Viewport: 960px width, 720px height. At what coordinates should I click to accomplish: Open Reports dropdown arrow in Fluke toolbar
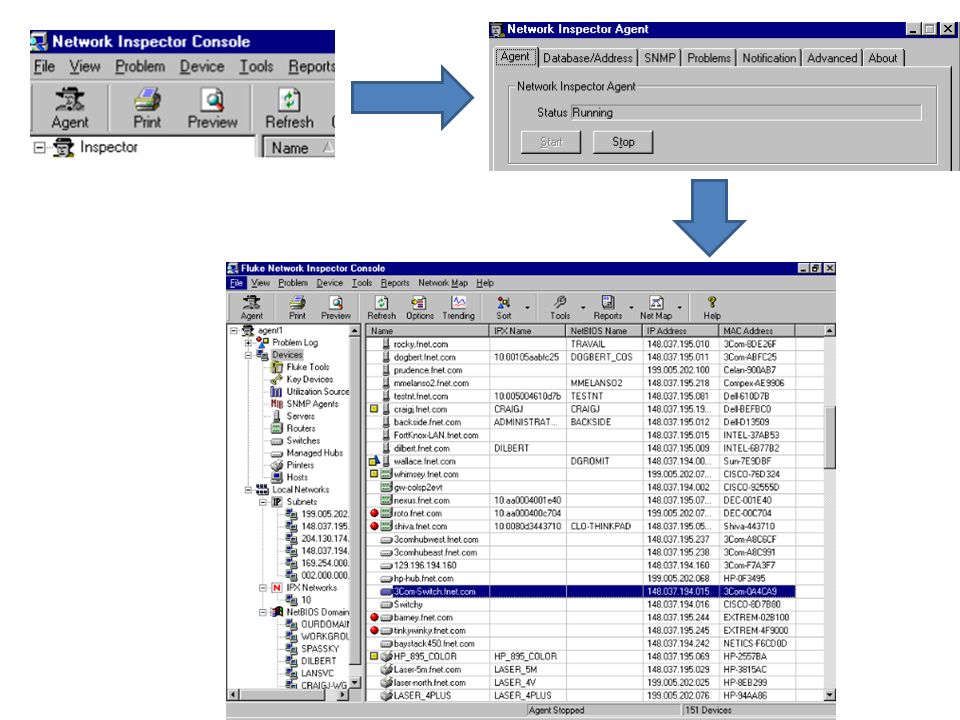point(631,308)
